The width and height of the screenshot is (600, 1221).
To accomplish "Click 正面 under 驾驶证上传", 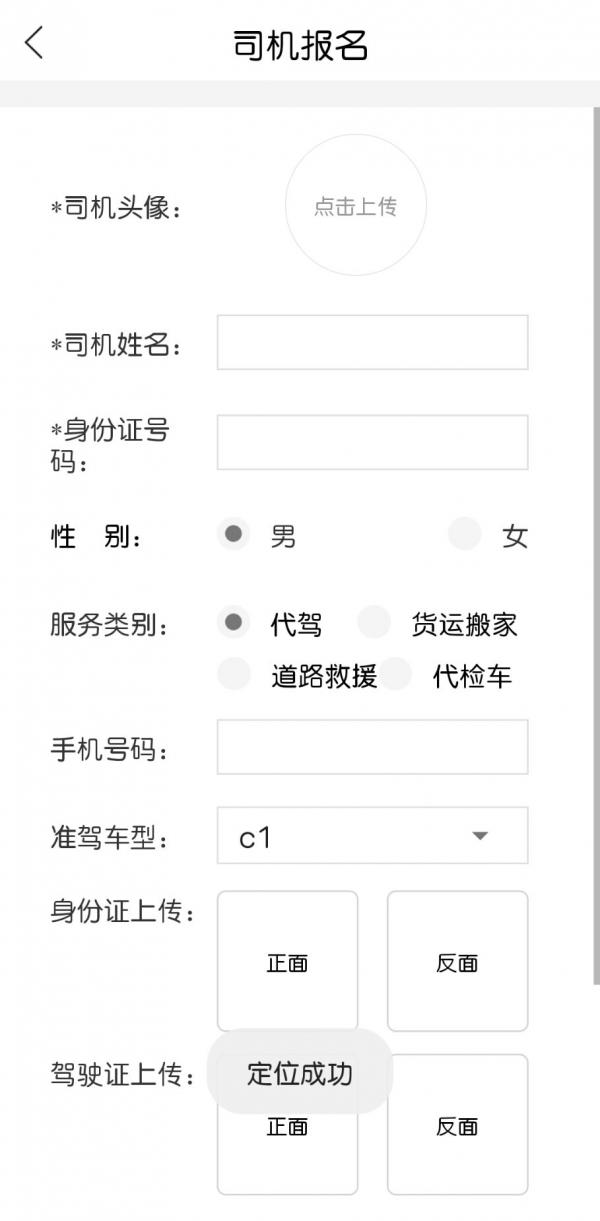I will coord(287,1126).
